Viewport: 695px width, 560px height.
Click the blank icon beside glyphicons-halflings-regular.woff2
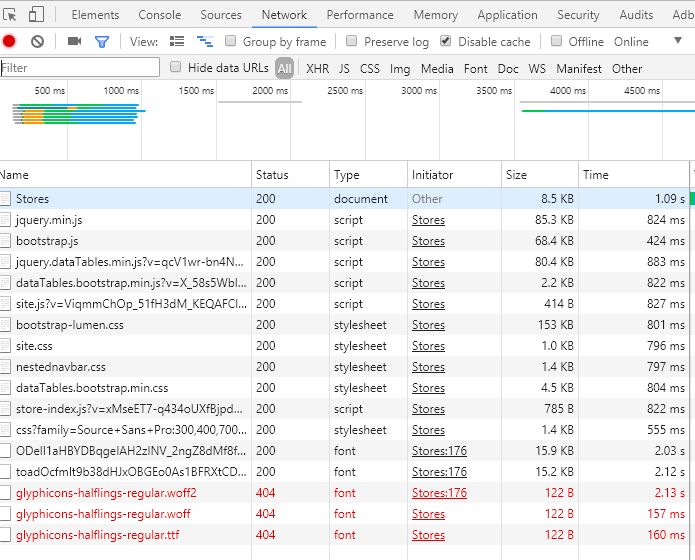pos(5,493)
